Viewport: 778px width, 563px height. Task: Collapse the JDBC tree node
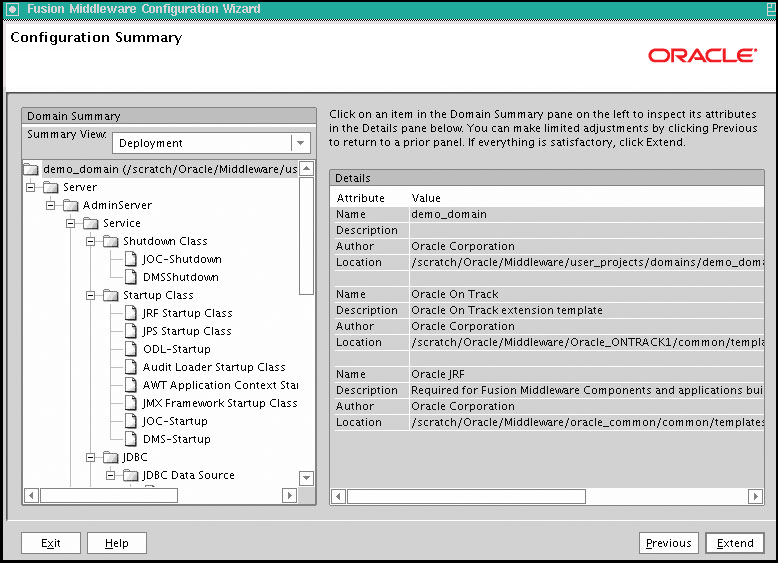pyautogui.click(x=90, y=457)
